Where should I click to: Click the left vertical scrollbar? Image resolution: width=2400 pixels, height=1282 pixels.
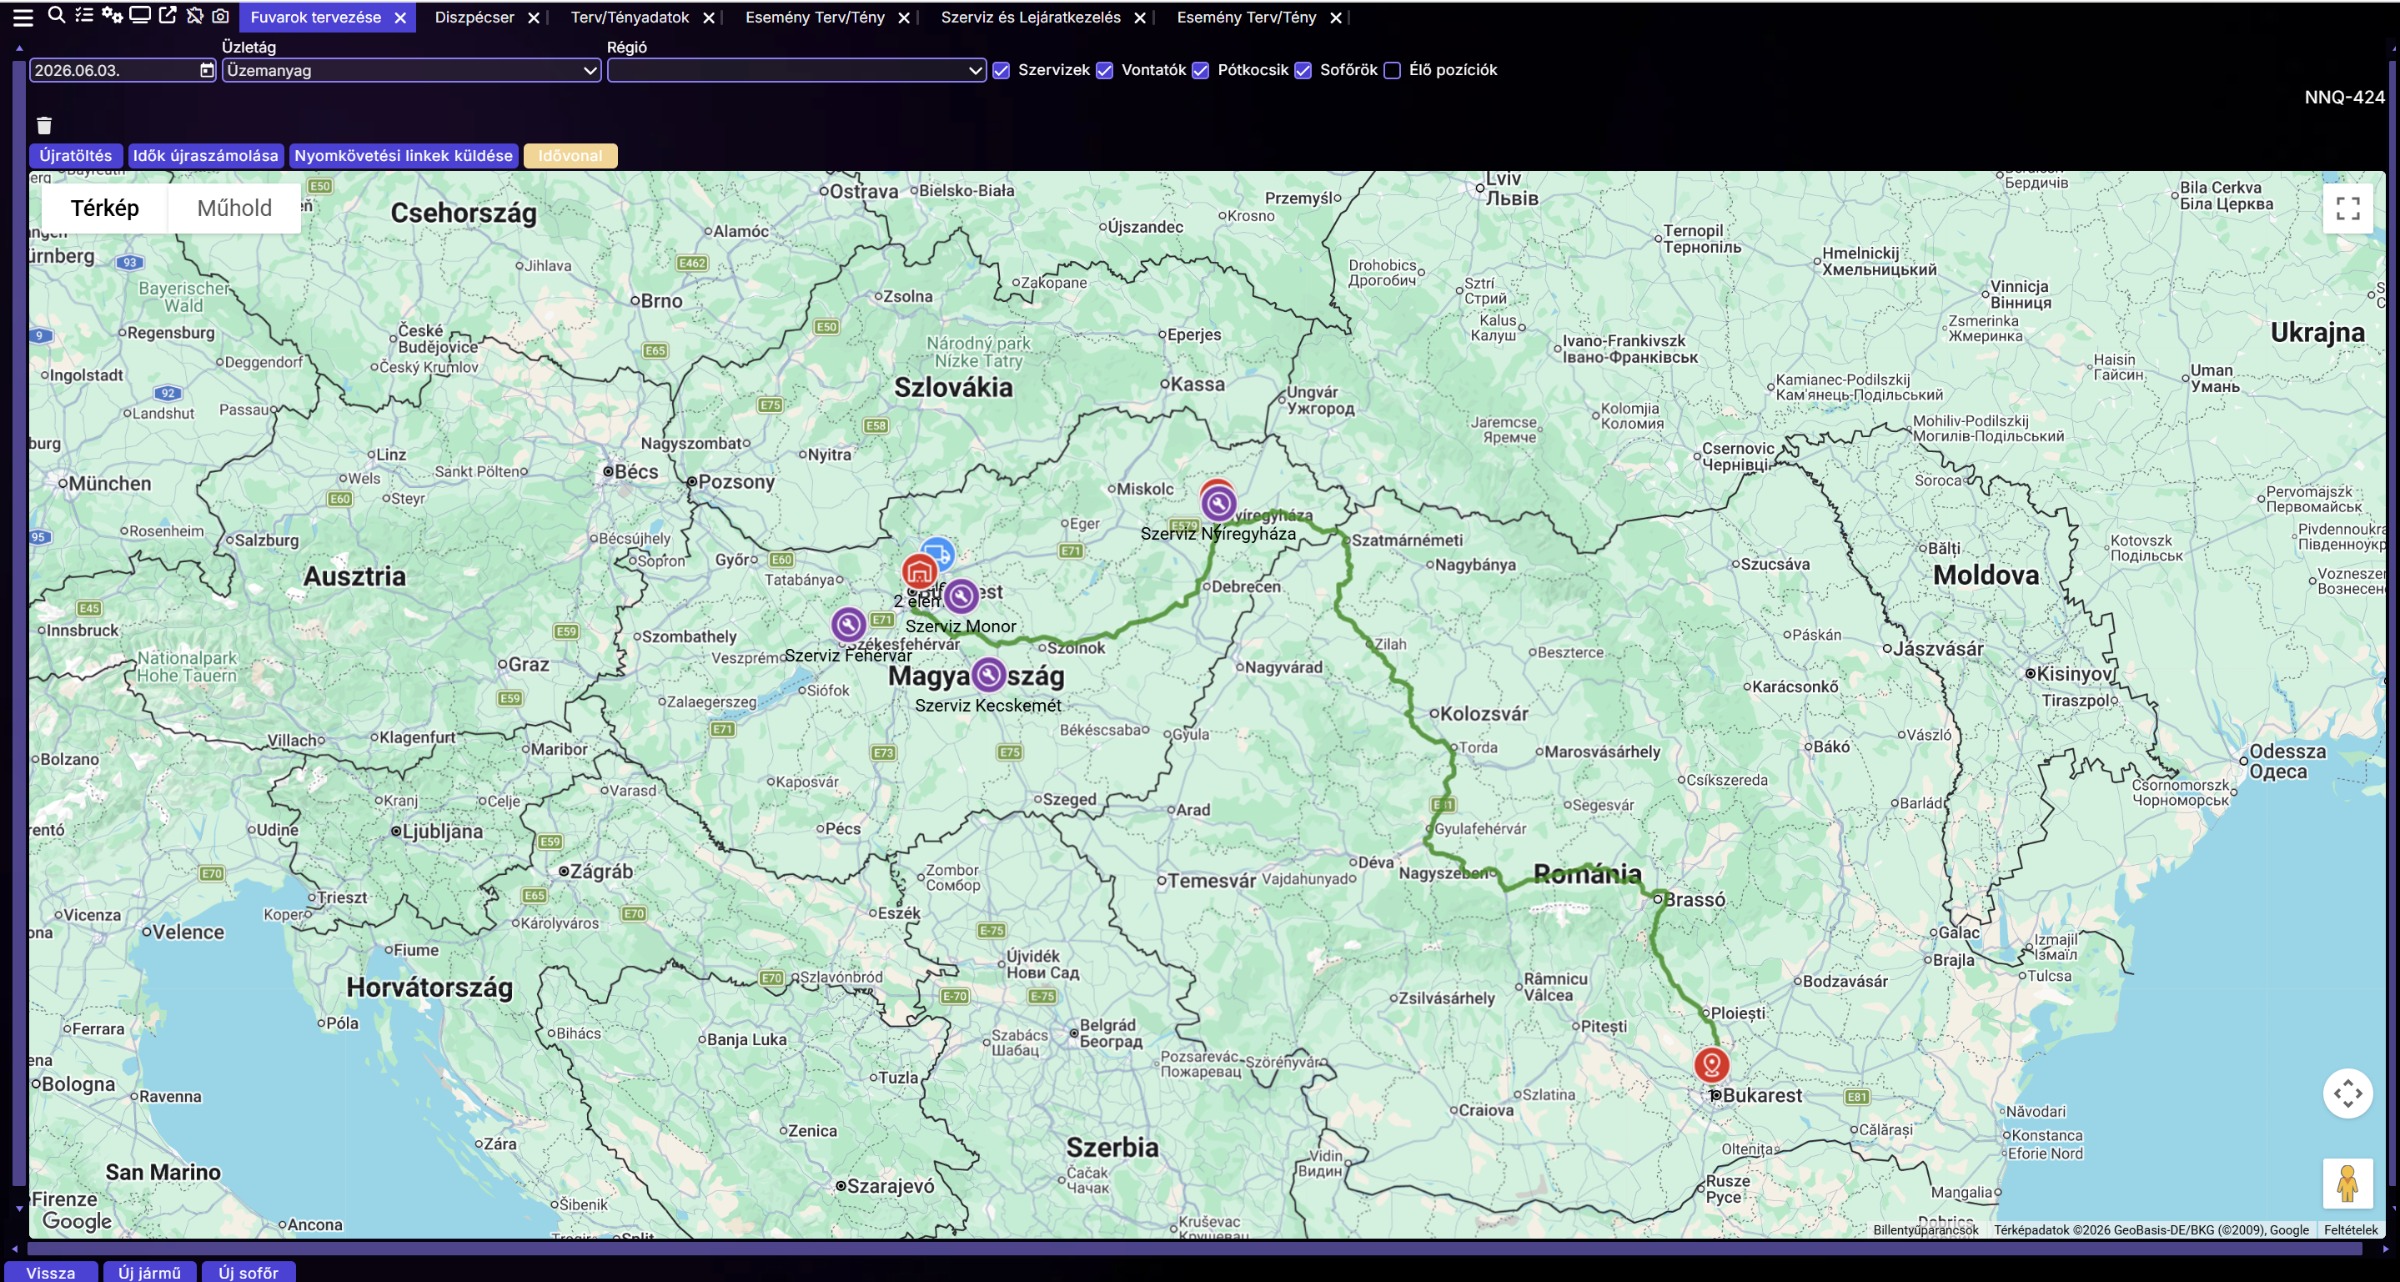tap(18, 622)
